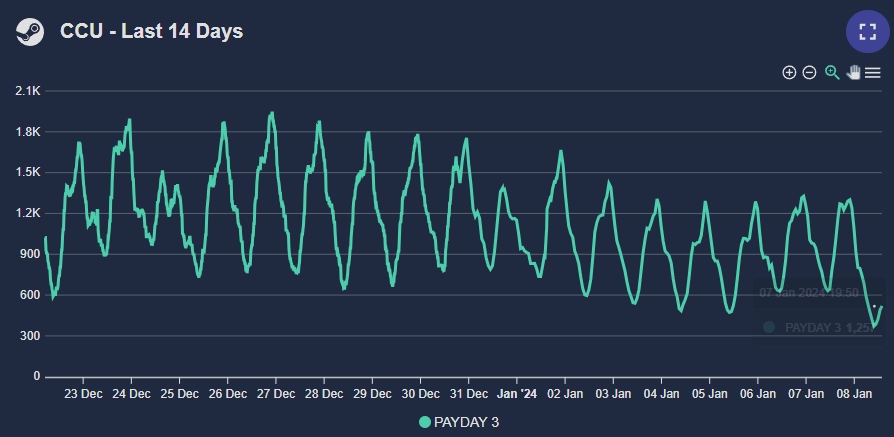Screen dimensions: 894x437
Task: Click the 31 Dec axis label
Action: click(469, 394)
